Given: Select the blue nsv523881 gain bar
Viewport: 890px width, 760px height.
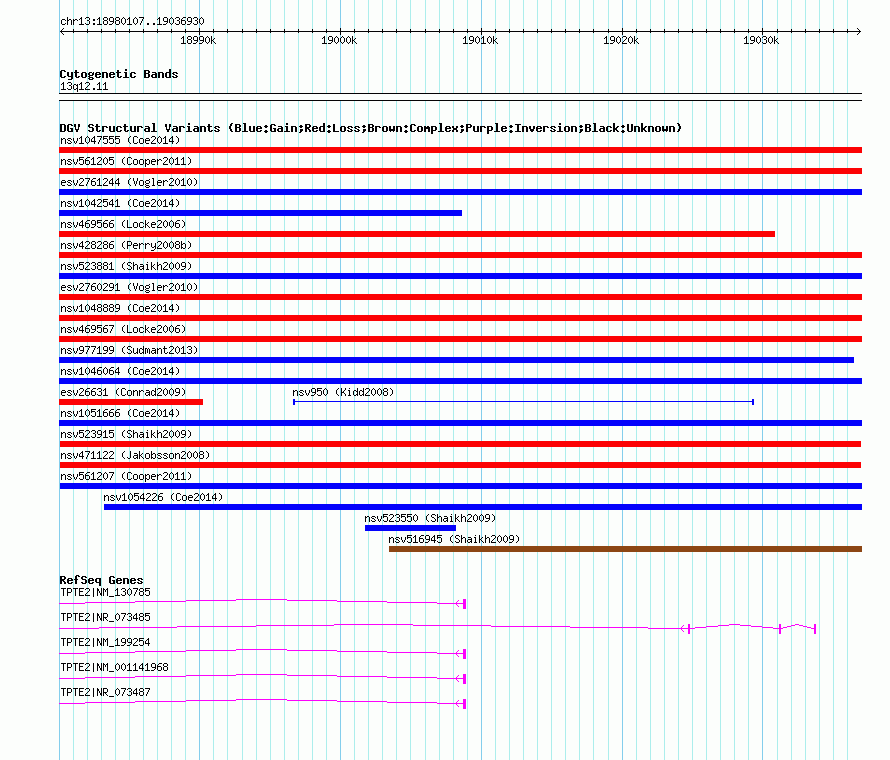Looking at the screenshot, I should pos(460,276).
